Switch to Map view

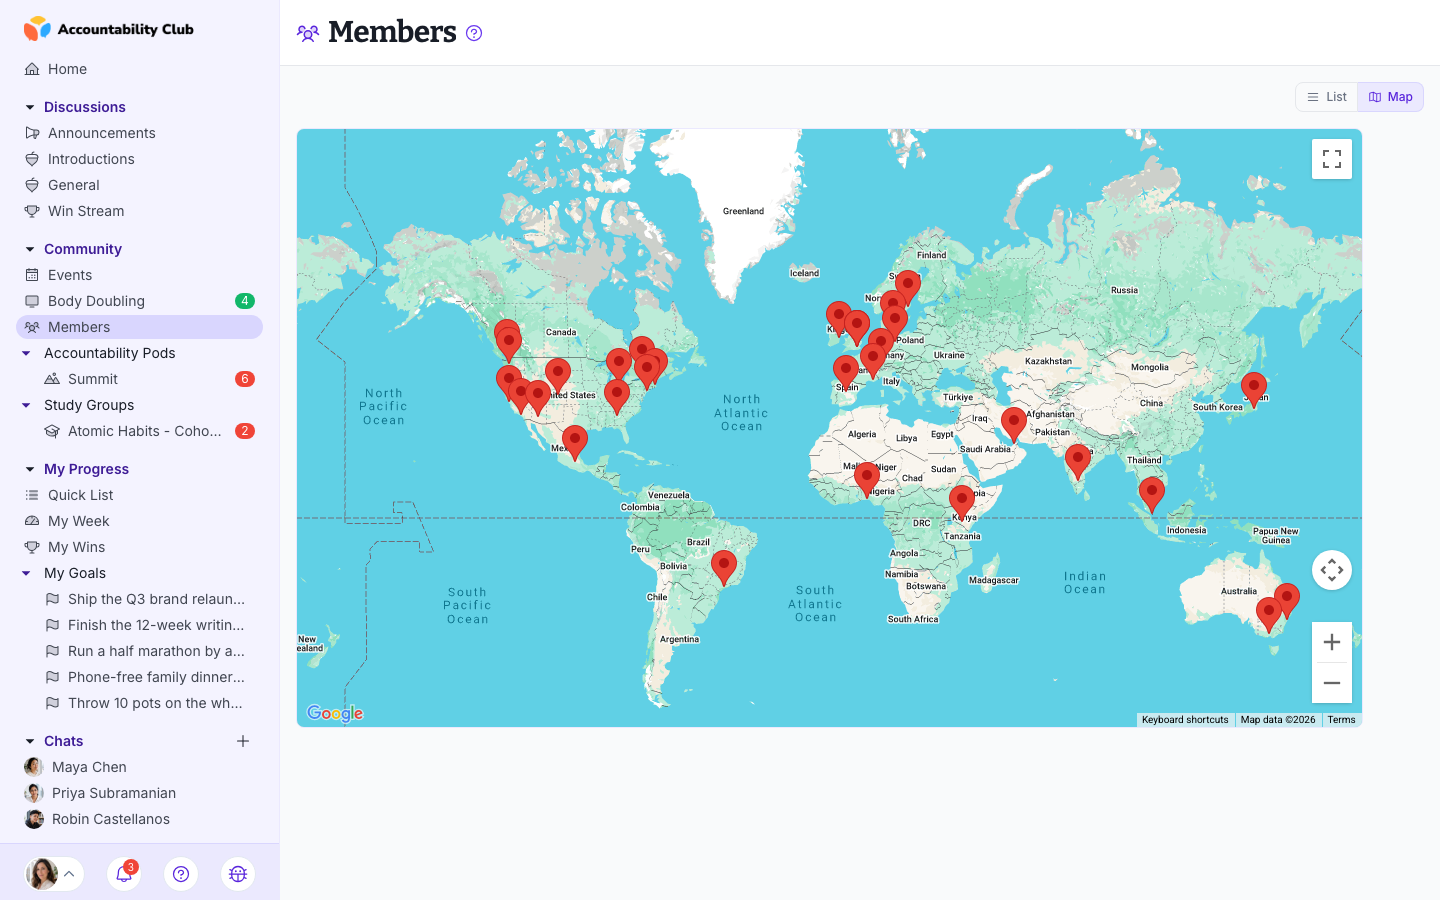click(1391, 97)
